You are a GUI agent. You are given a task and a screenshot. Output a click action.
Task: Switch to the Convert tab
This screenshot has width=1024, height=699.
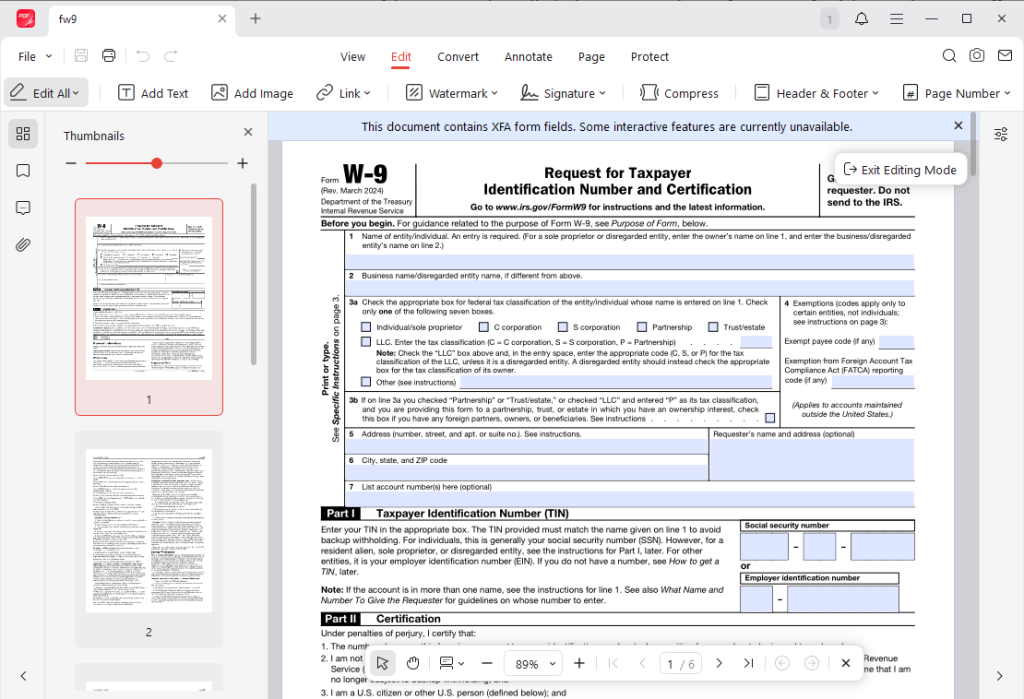point(458,57)
